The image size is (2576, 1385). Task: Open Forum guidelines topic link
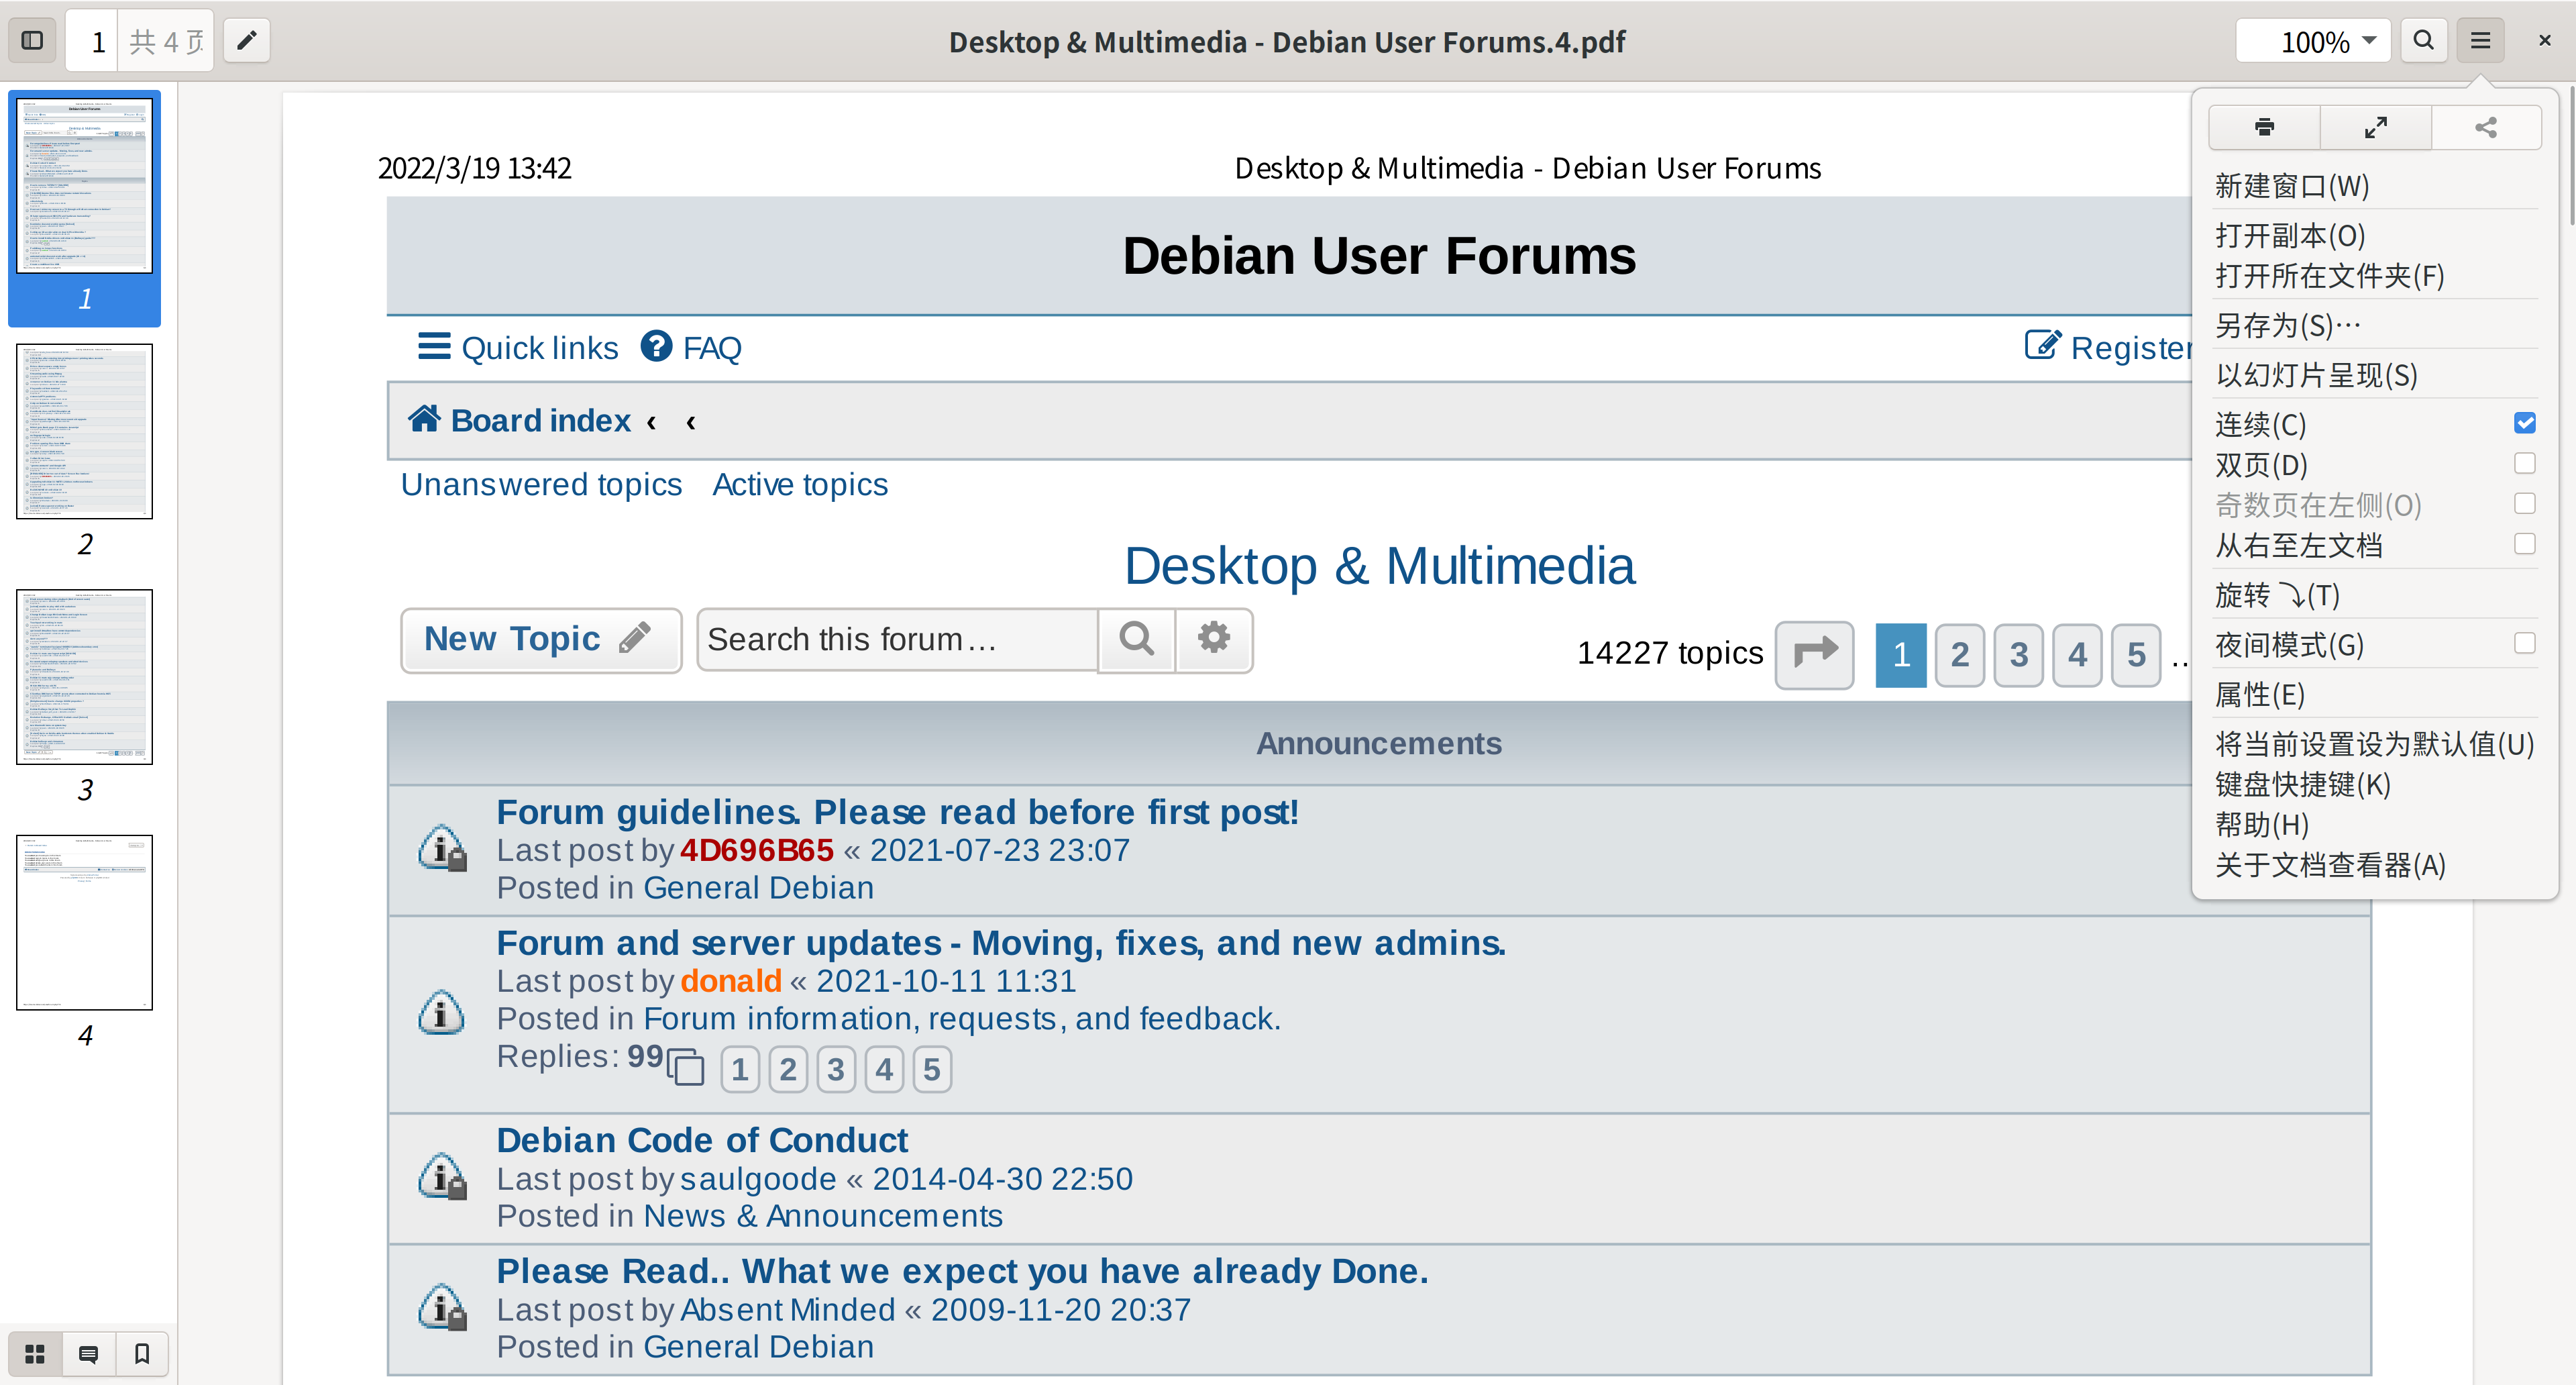tap(897, 811)
